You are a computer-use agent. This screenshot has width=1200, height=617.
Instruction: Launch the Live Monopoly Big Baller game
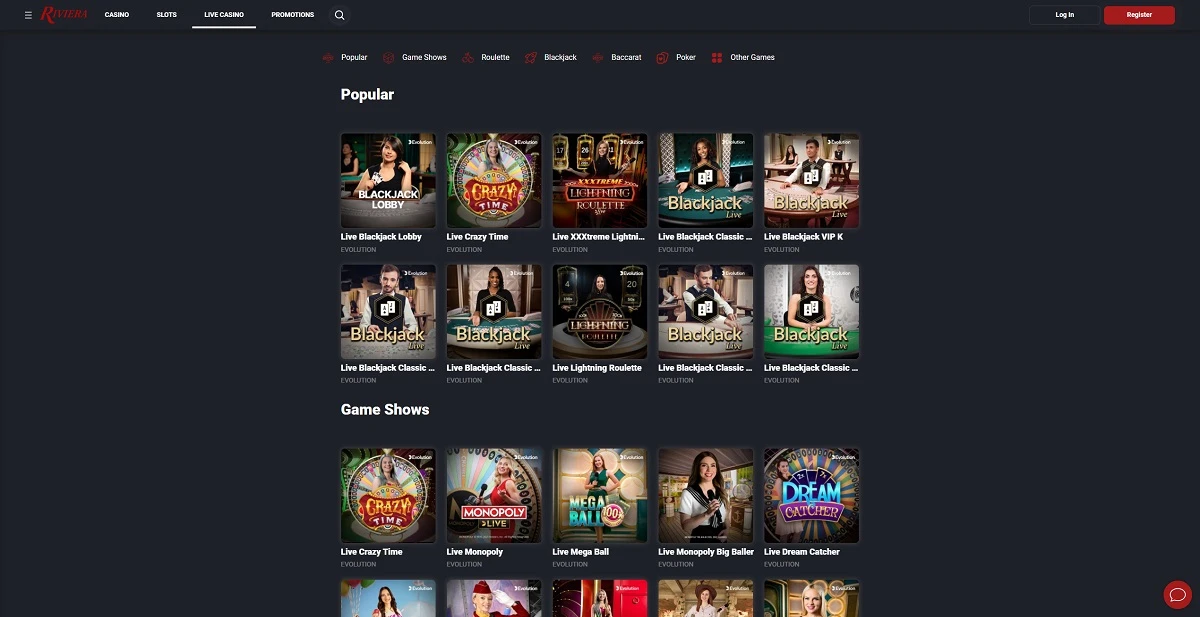[x=705, y=496]
